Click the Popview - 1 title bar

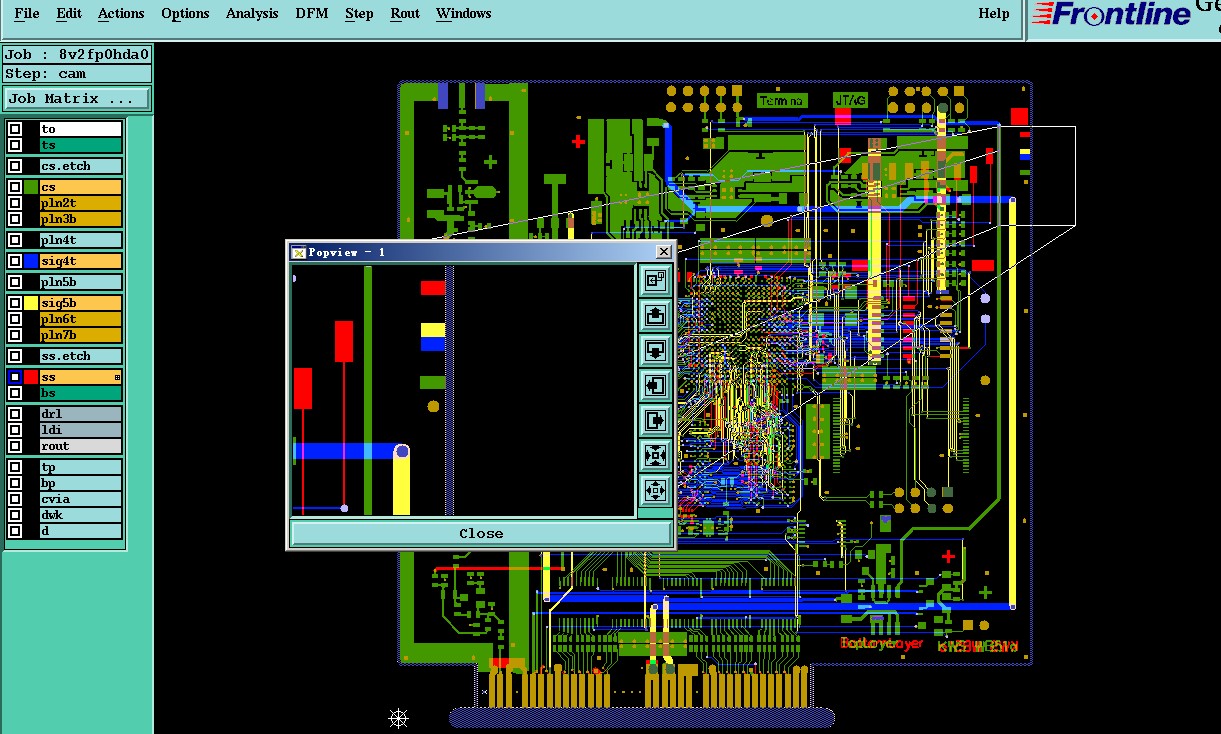480,252
